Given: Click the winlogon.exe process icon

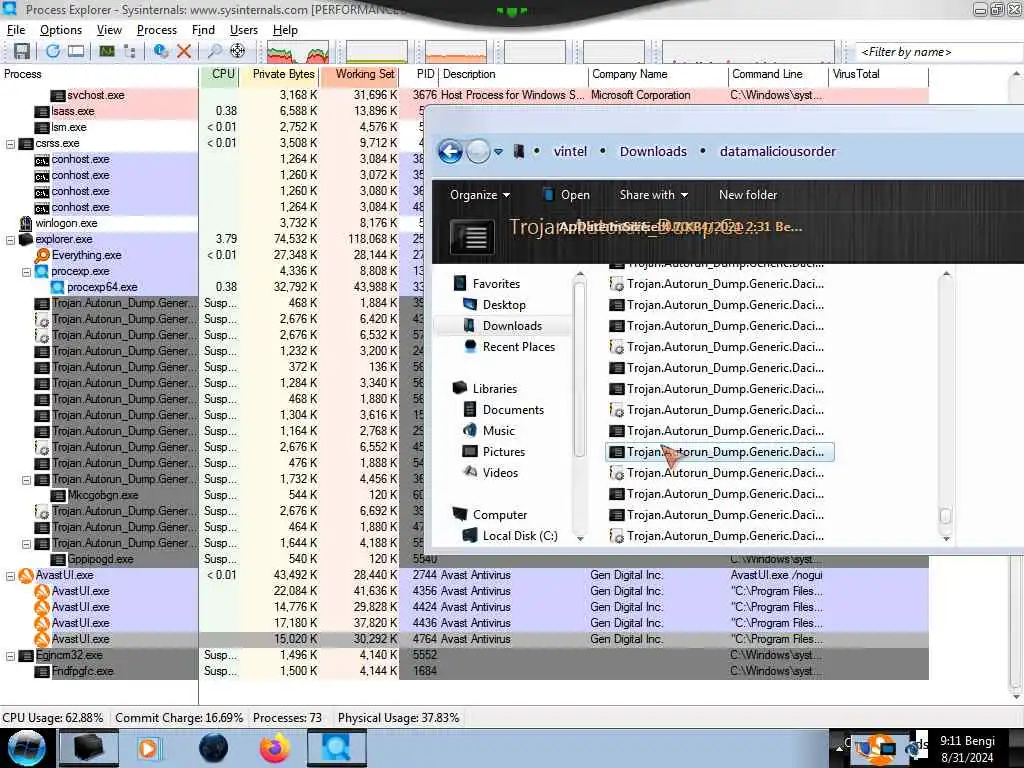Looking at the screenshot, I should click(25, 223).
